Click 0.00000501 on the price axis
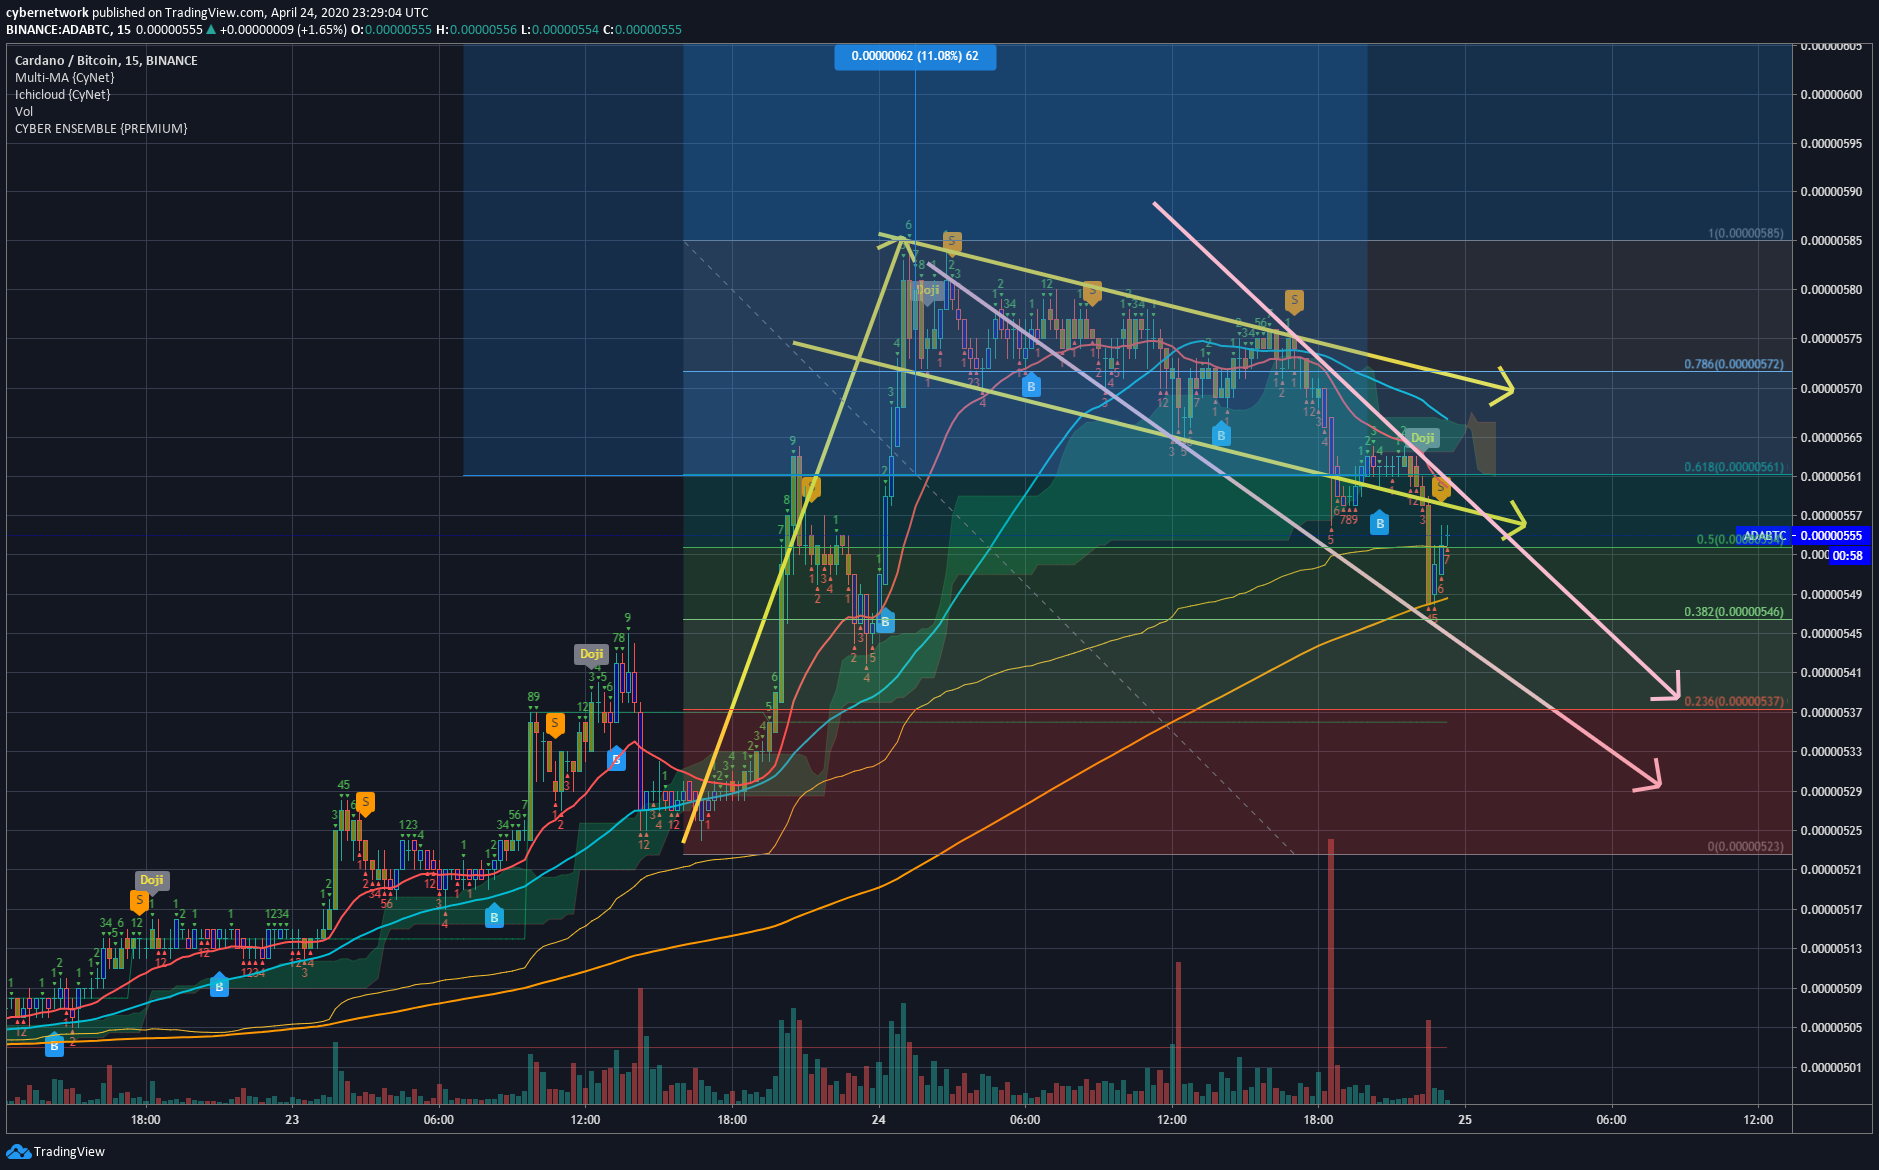The image size is (1879, 1170). [1831, 1068]
